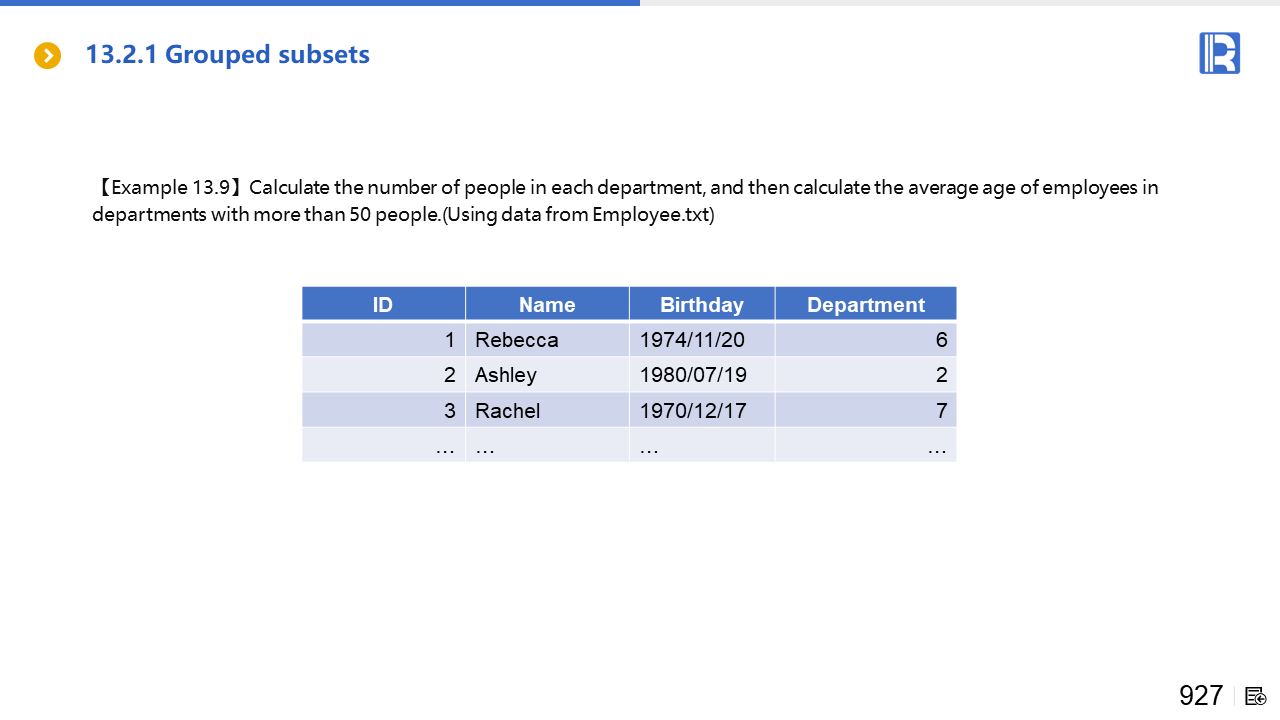This screenshot has height=720, width=1280.
Task: Click the Rebecca name cell
Action: pos(517,340)
